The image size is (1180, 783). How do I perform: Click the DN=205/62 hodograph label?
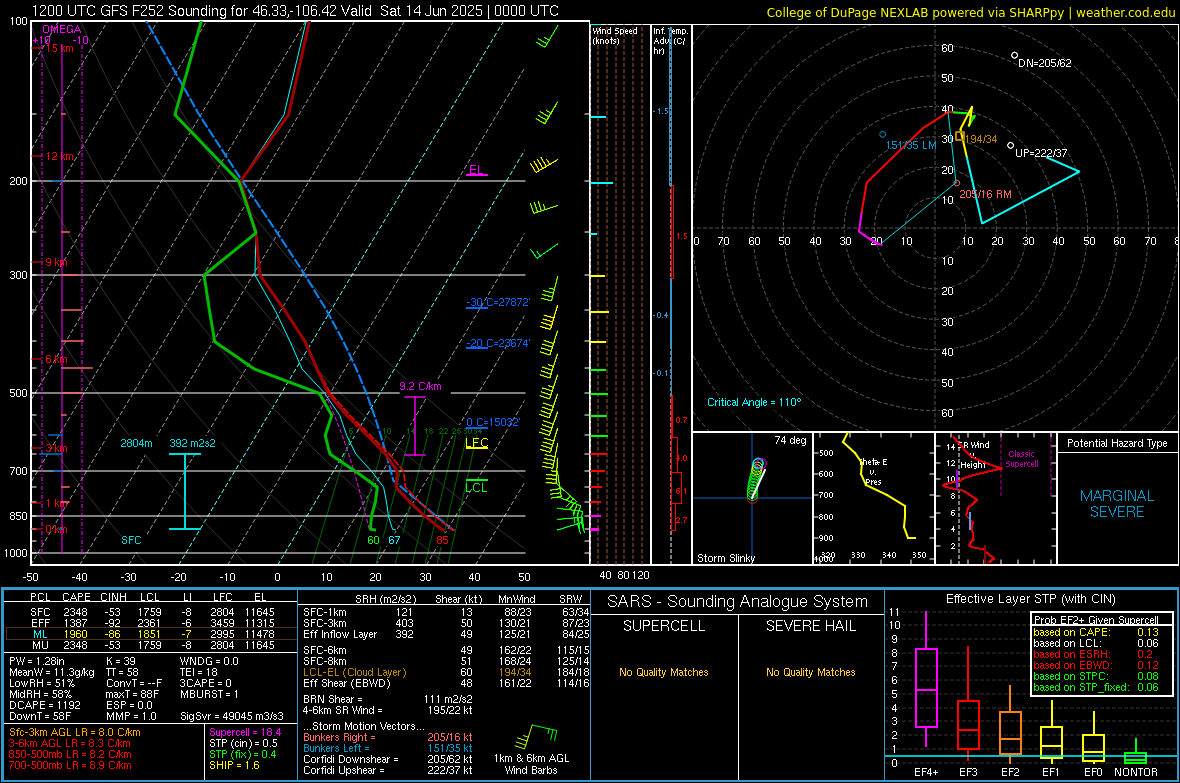(x=1045, y=63)
